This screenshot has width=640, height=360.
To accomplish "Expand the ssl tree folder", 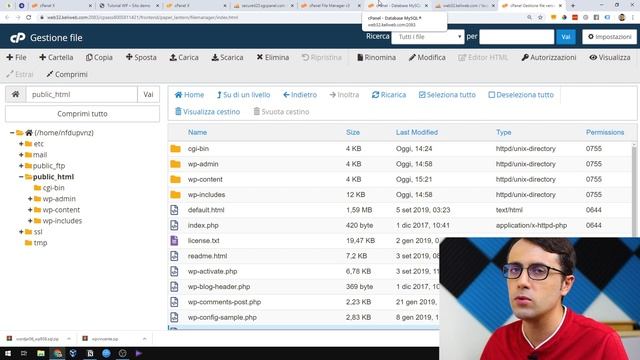I will pos(21,232).
